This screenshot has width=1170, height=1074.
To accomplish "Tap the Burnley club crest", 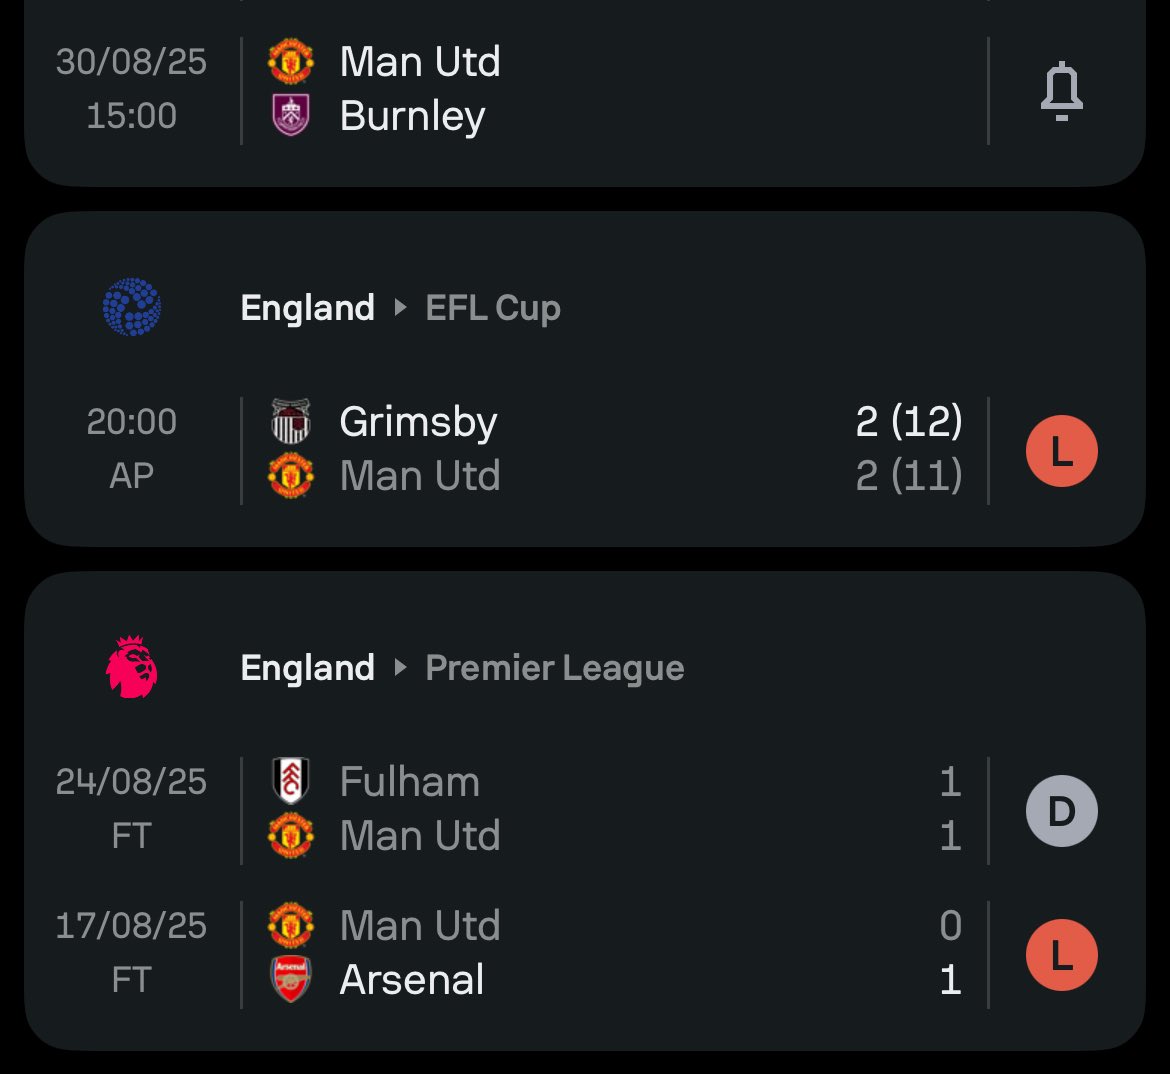I will pyautogui.click(x=290, y=115).
